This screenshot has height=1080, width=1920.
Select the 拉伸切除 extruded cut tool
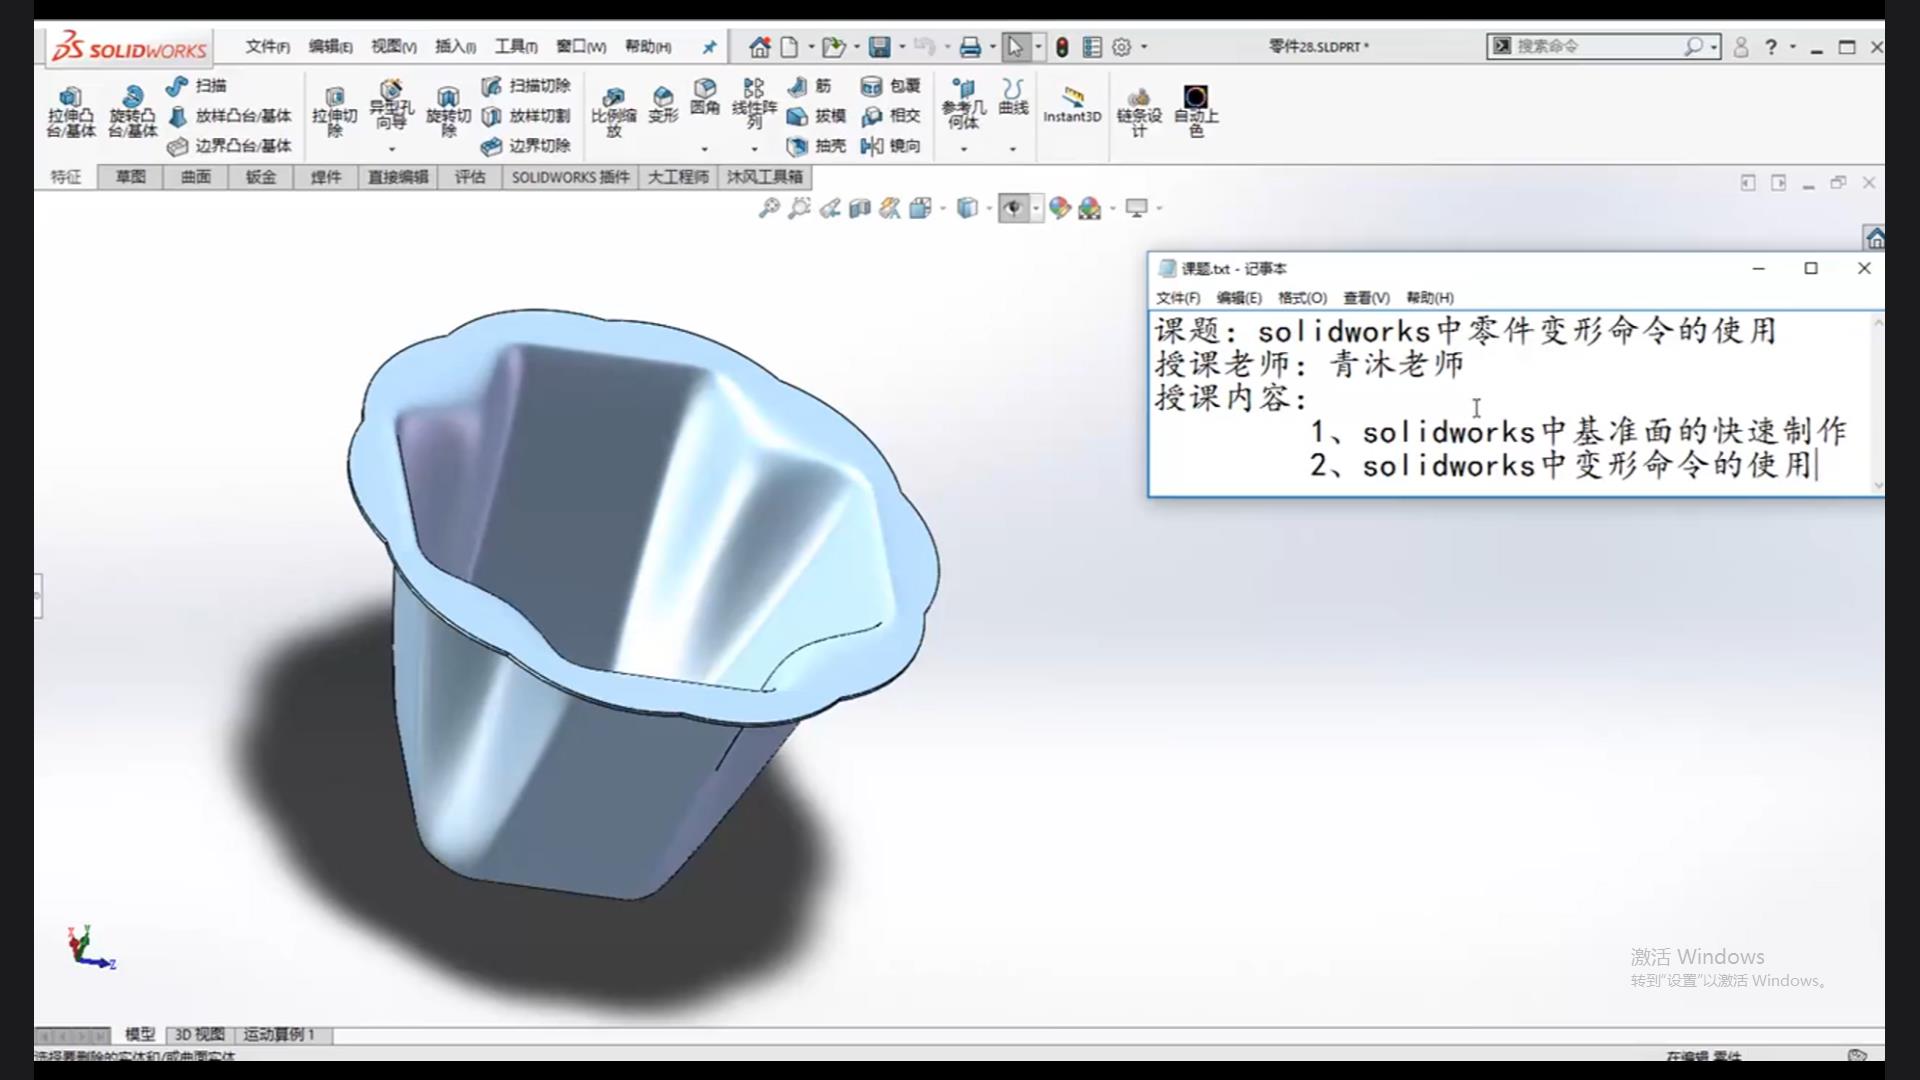334,111
